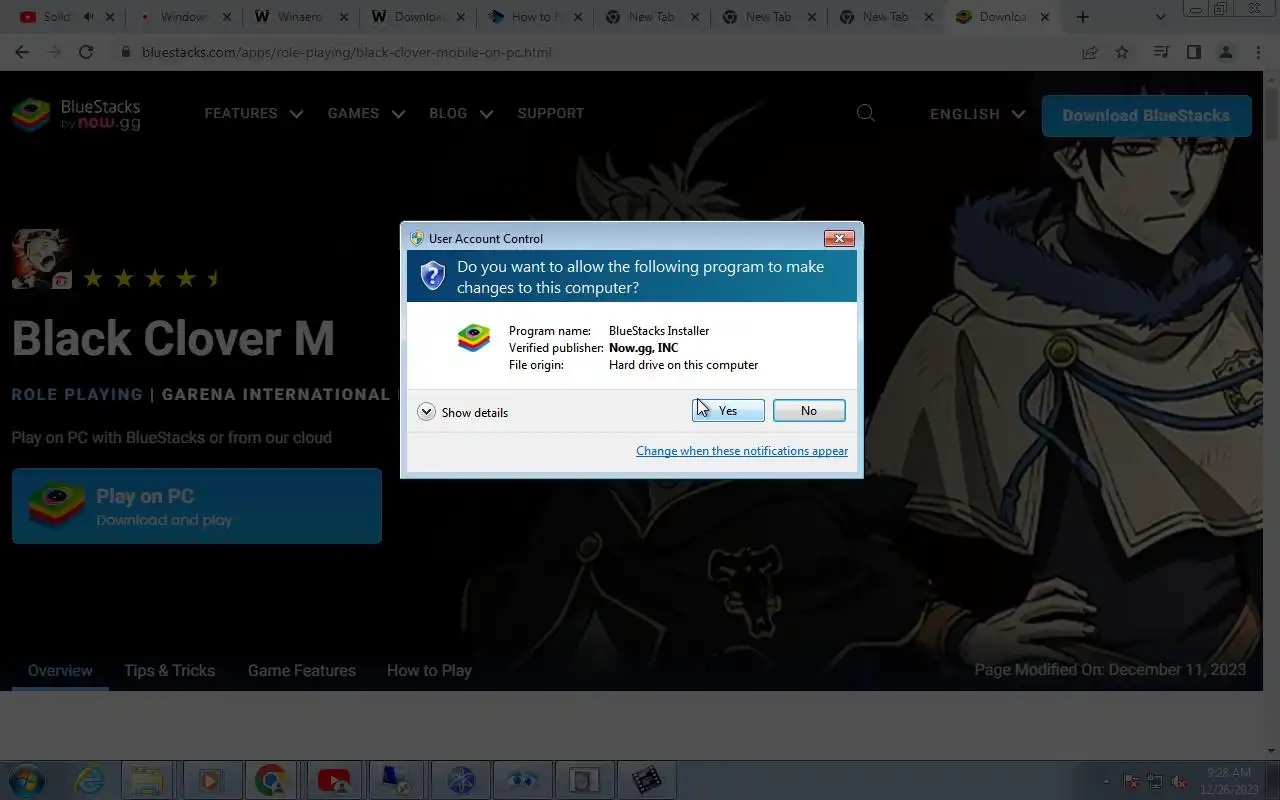Click No in User Account Control dialog

coord(809,411)
